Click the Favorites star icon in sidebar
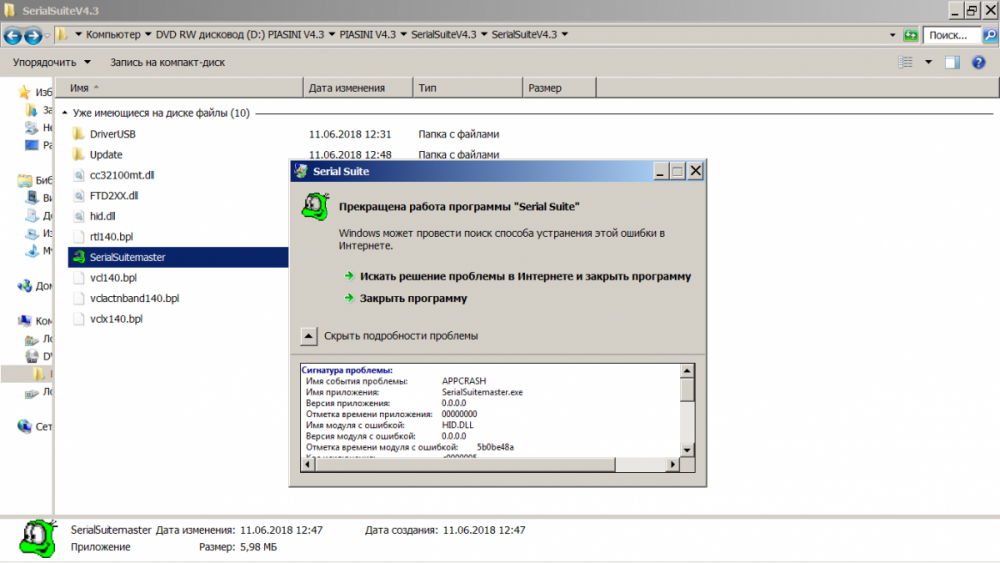 24,92
